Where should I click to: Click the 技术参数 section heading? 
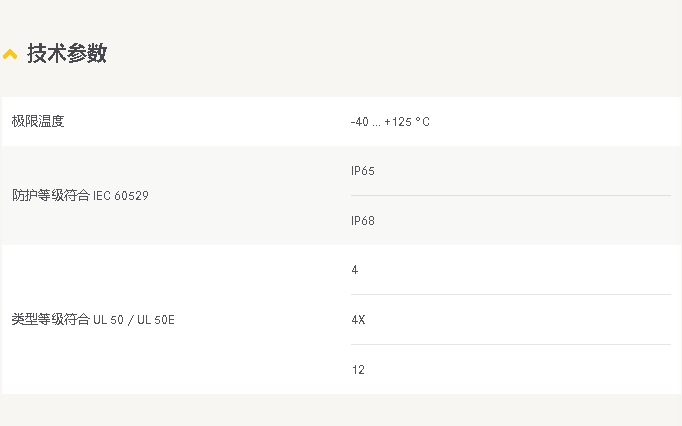point(67,54)
